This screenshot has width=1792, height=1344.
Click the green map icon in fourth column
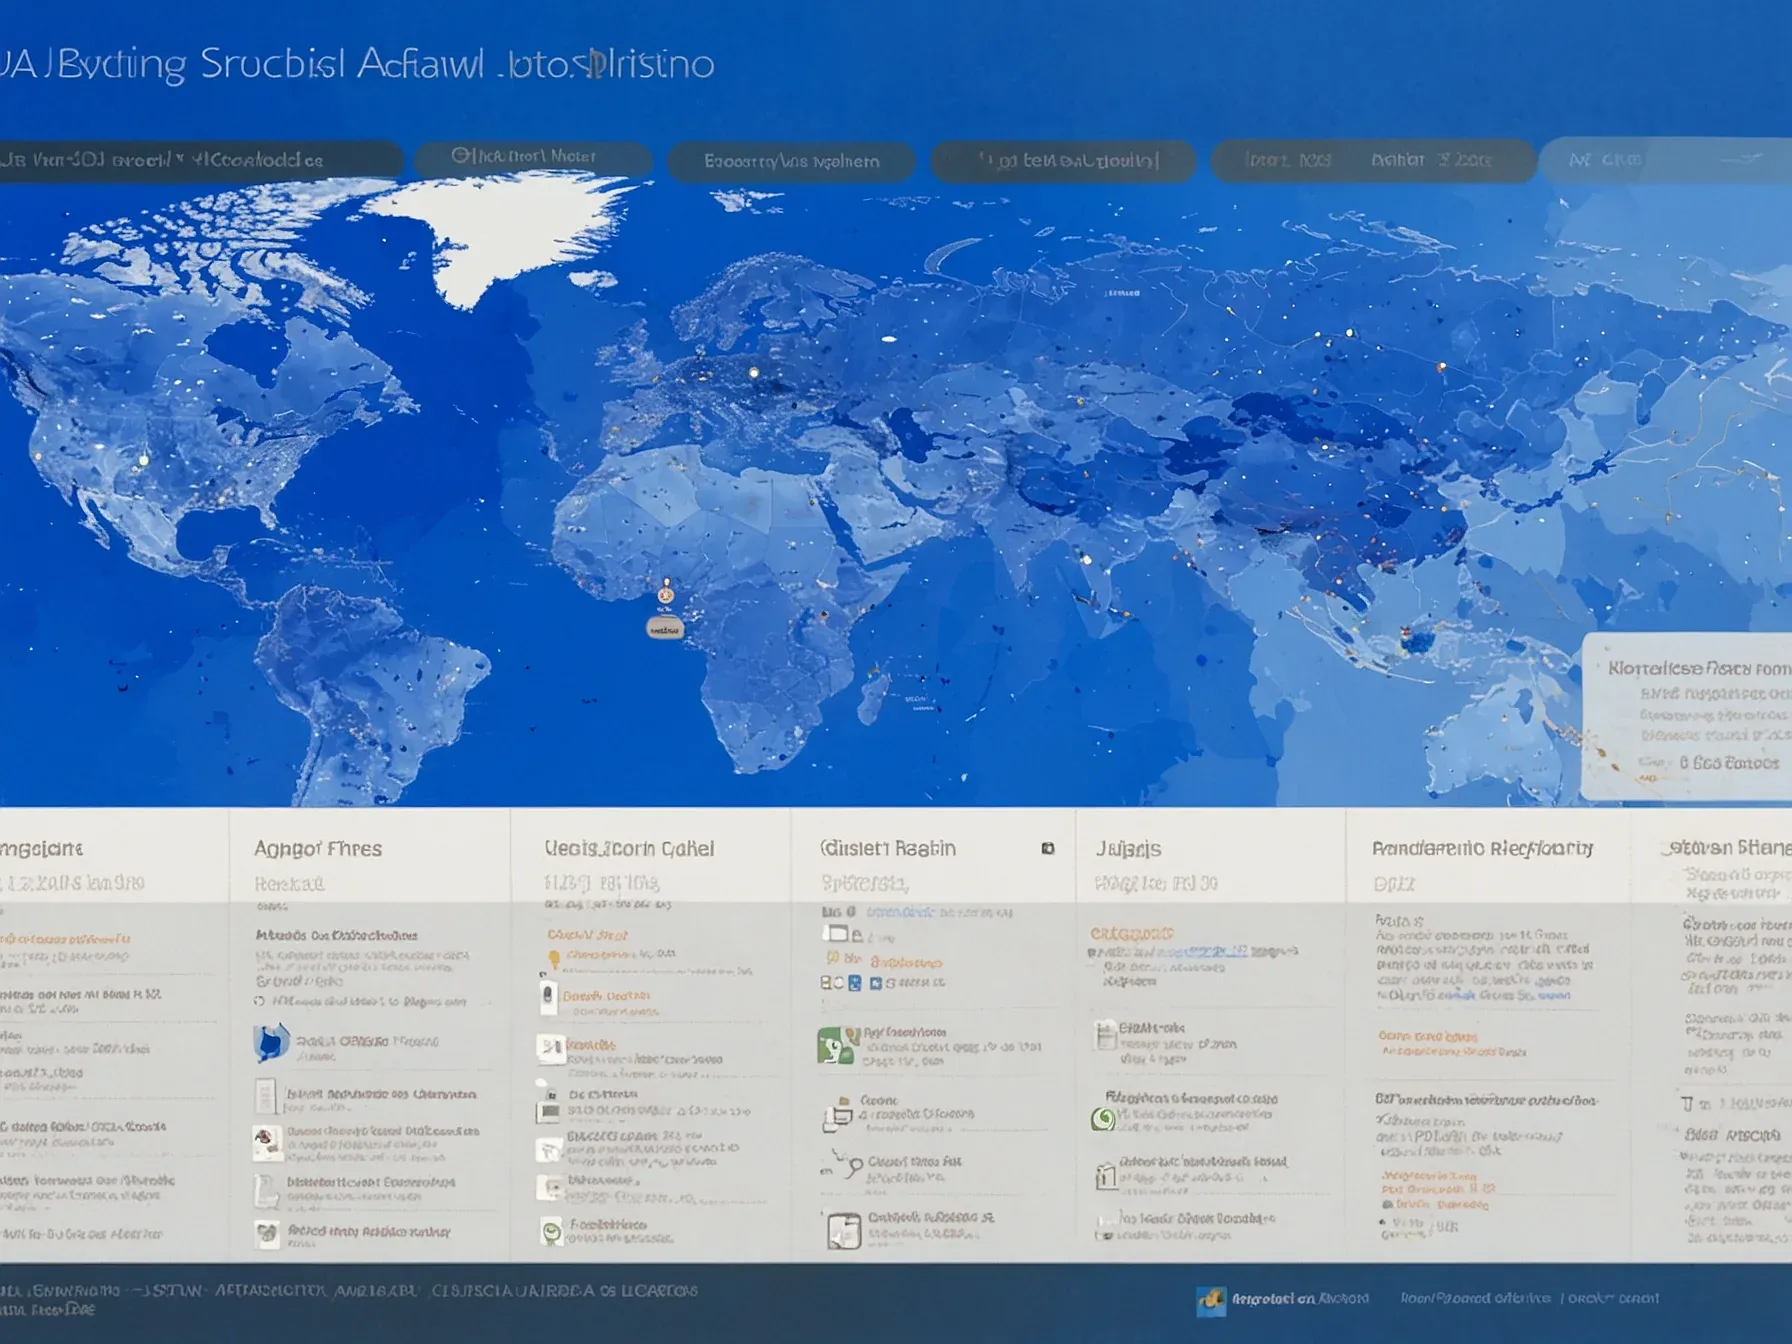coord(836,1045)
